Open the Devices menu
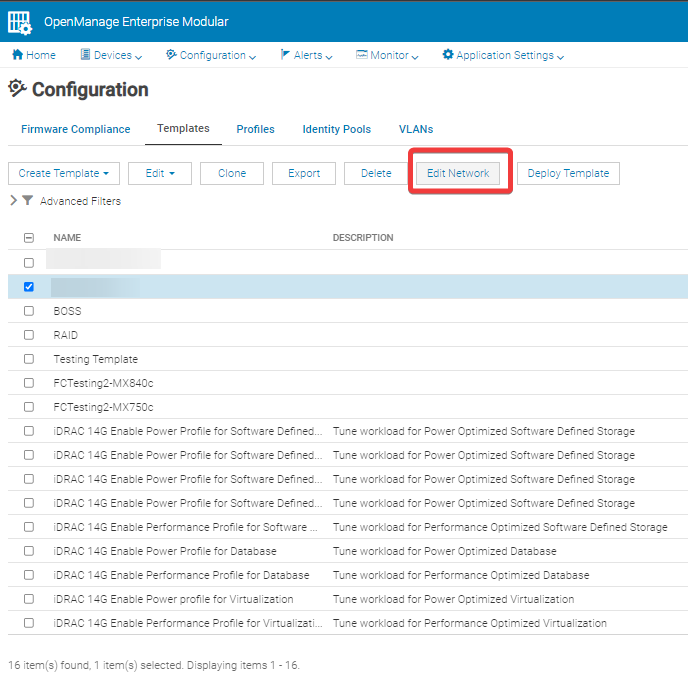The height and width of the screenshot is (687, 688). [110, 55]
